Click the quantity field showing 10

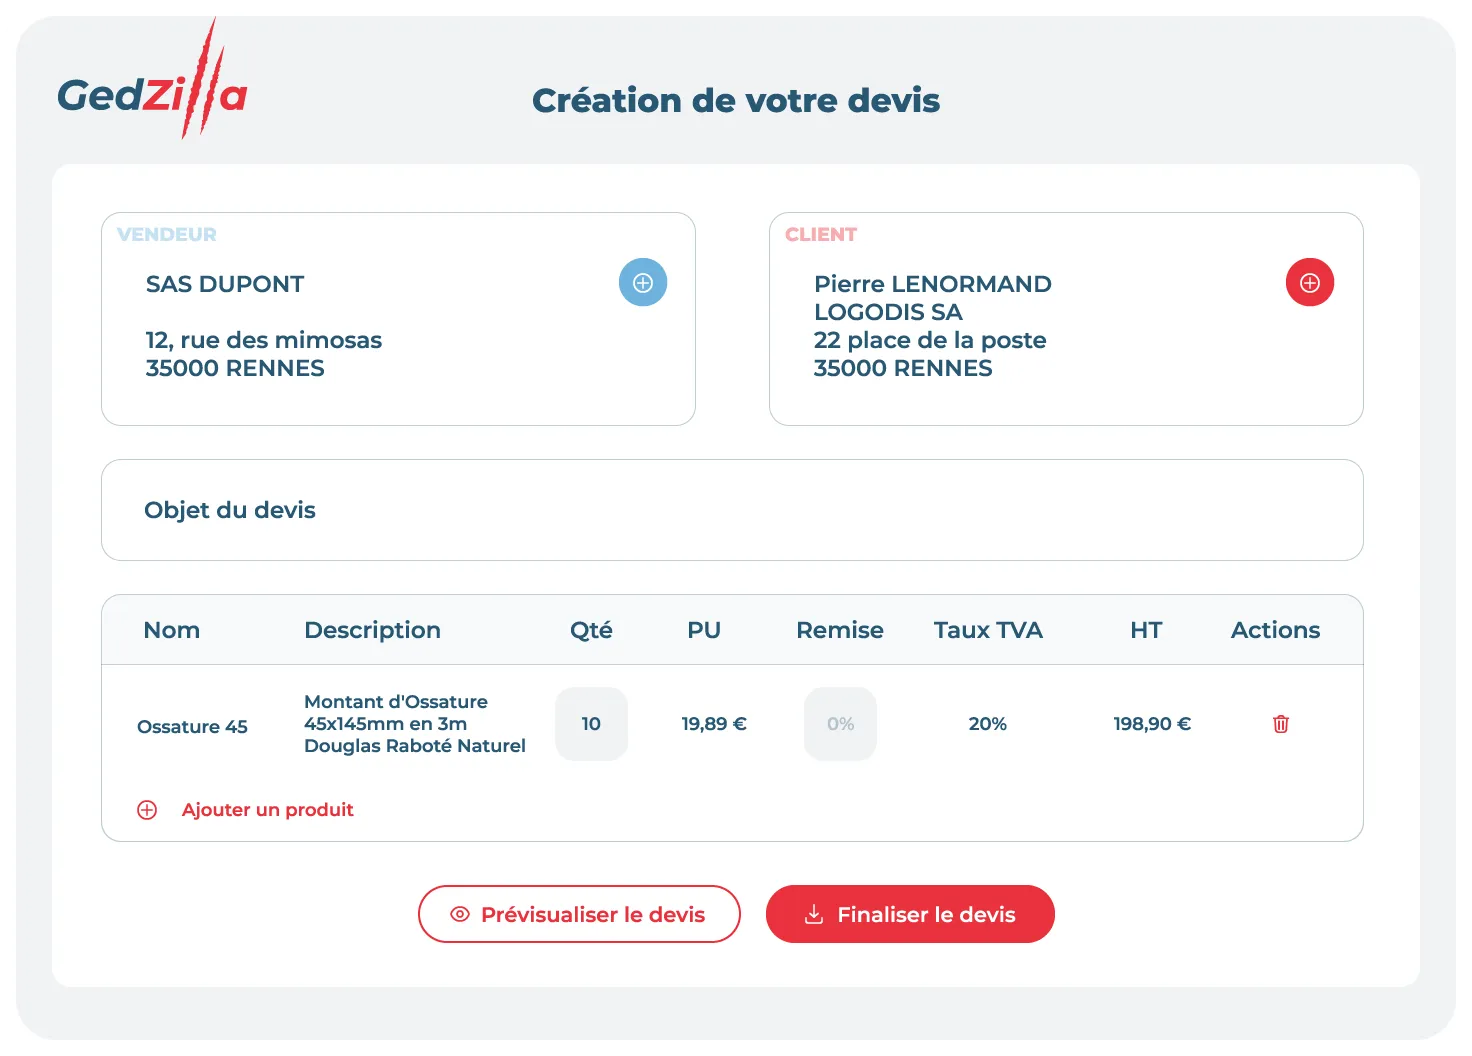point(591,724)
